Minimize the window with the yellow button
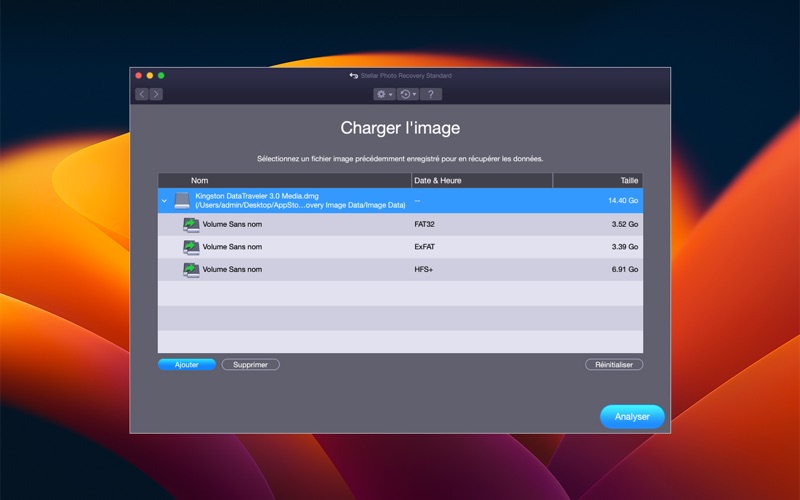This screenshot has width=800, height=500. 149,76
